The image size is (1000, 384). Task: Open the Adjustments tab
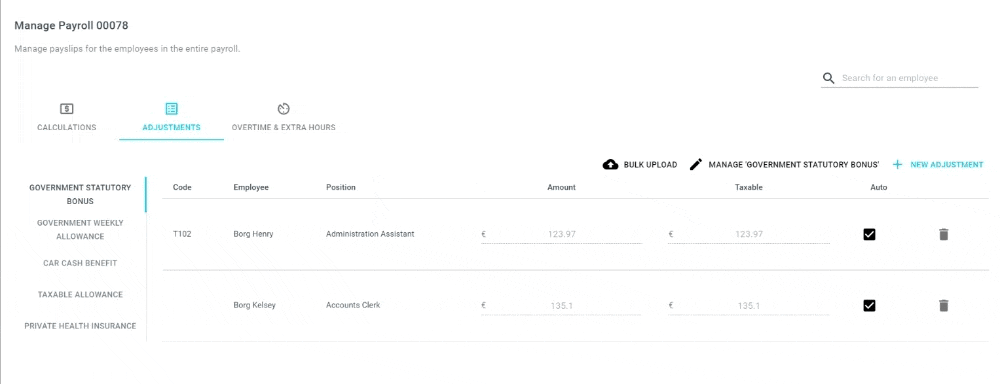tap(171, 116)
